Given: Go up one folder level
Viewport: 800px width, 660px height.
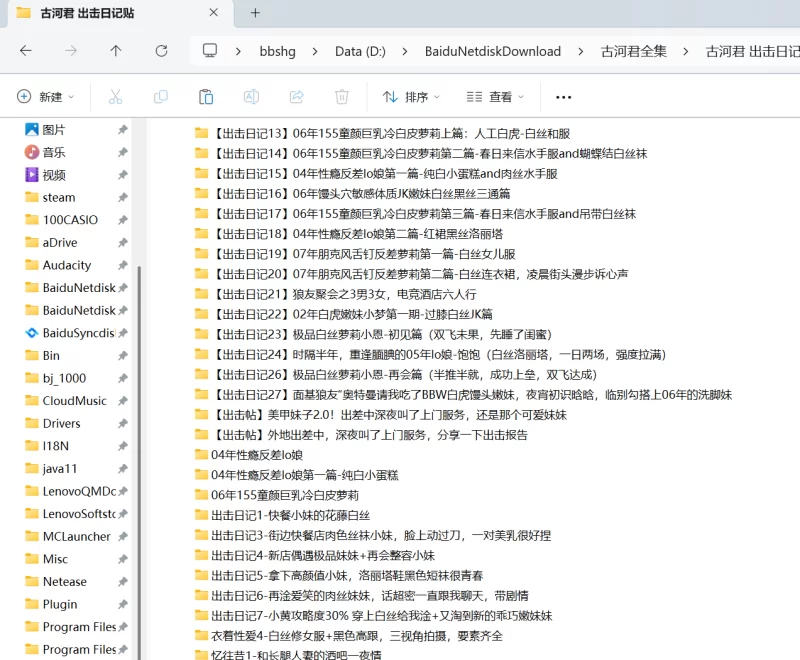Looking at the screenshot, I should point(116,50).
